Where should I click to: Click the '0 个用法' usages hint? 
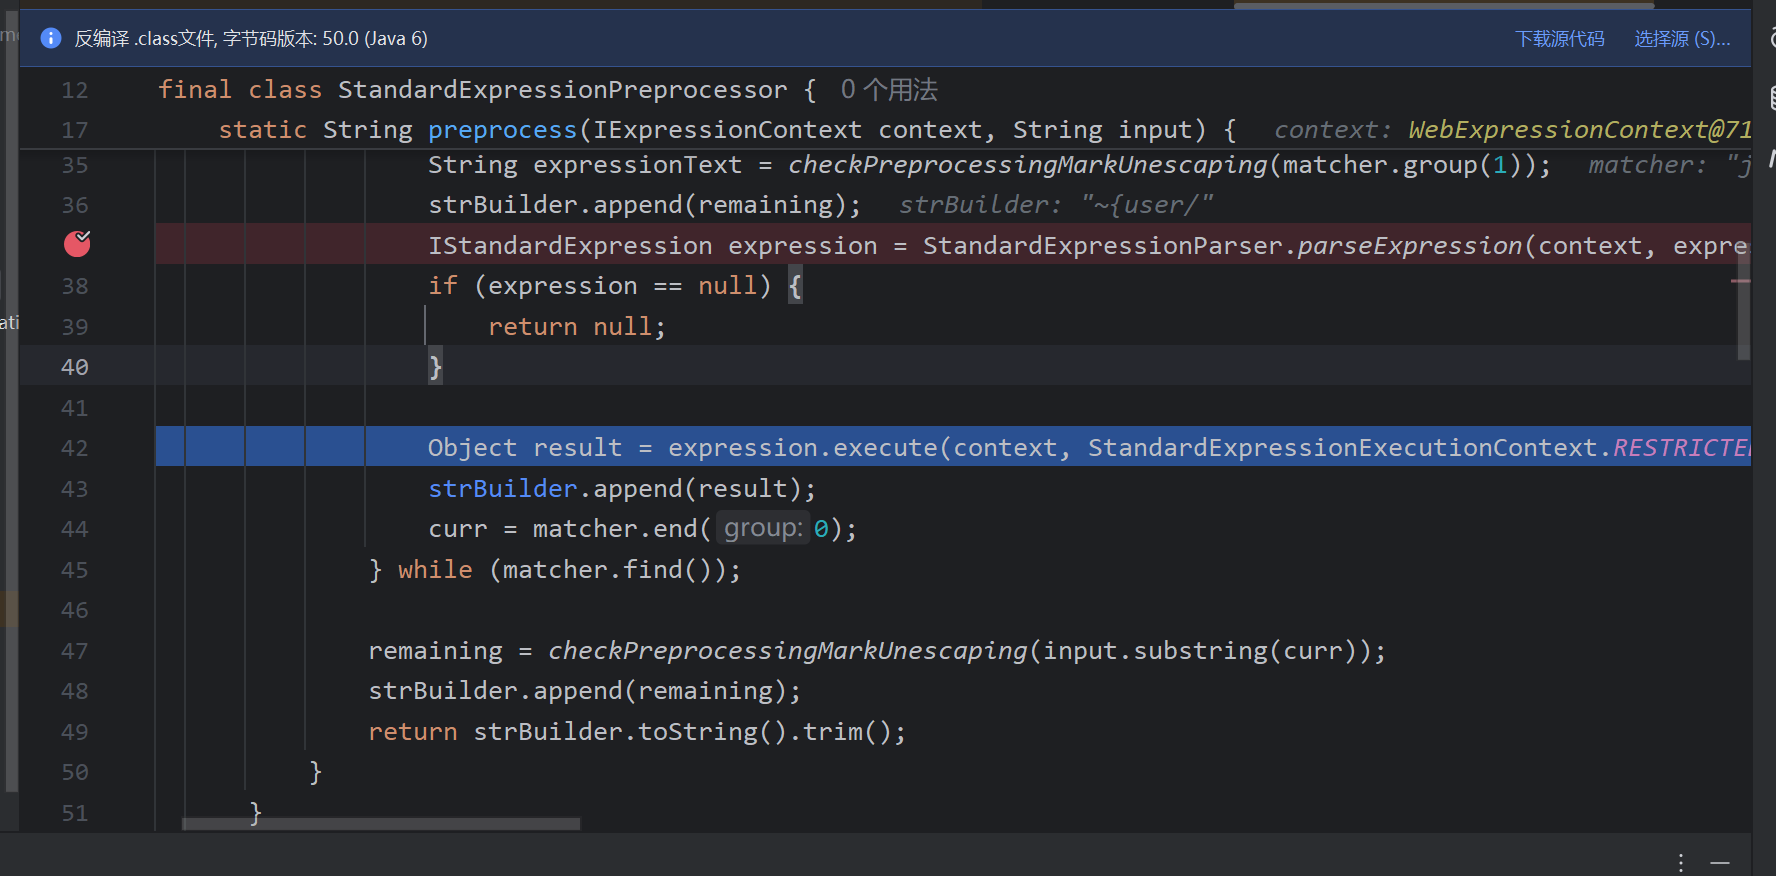point(889,90)
